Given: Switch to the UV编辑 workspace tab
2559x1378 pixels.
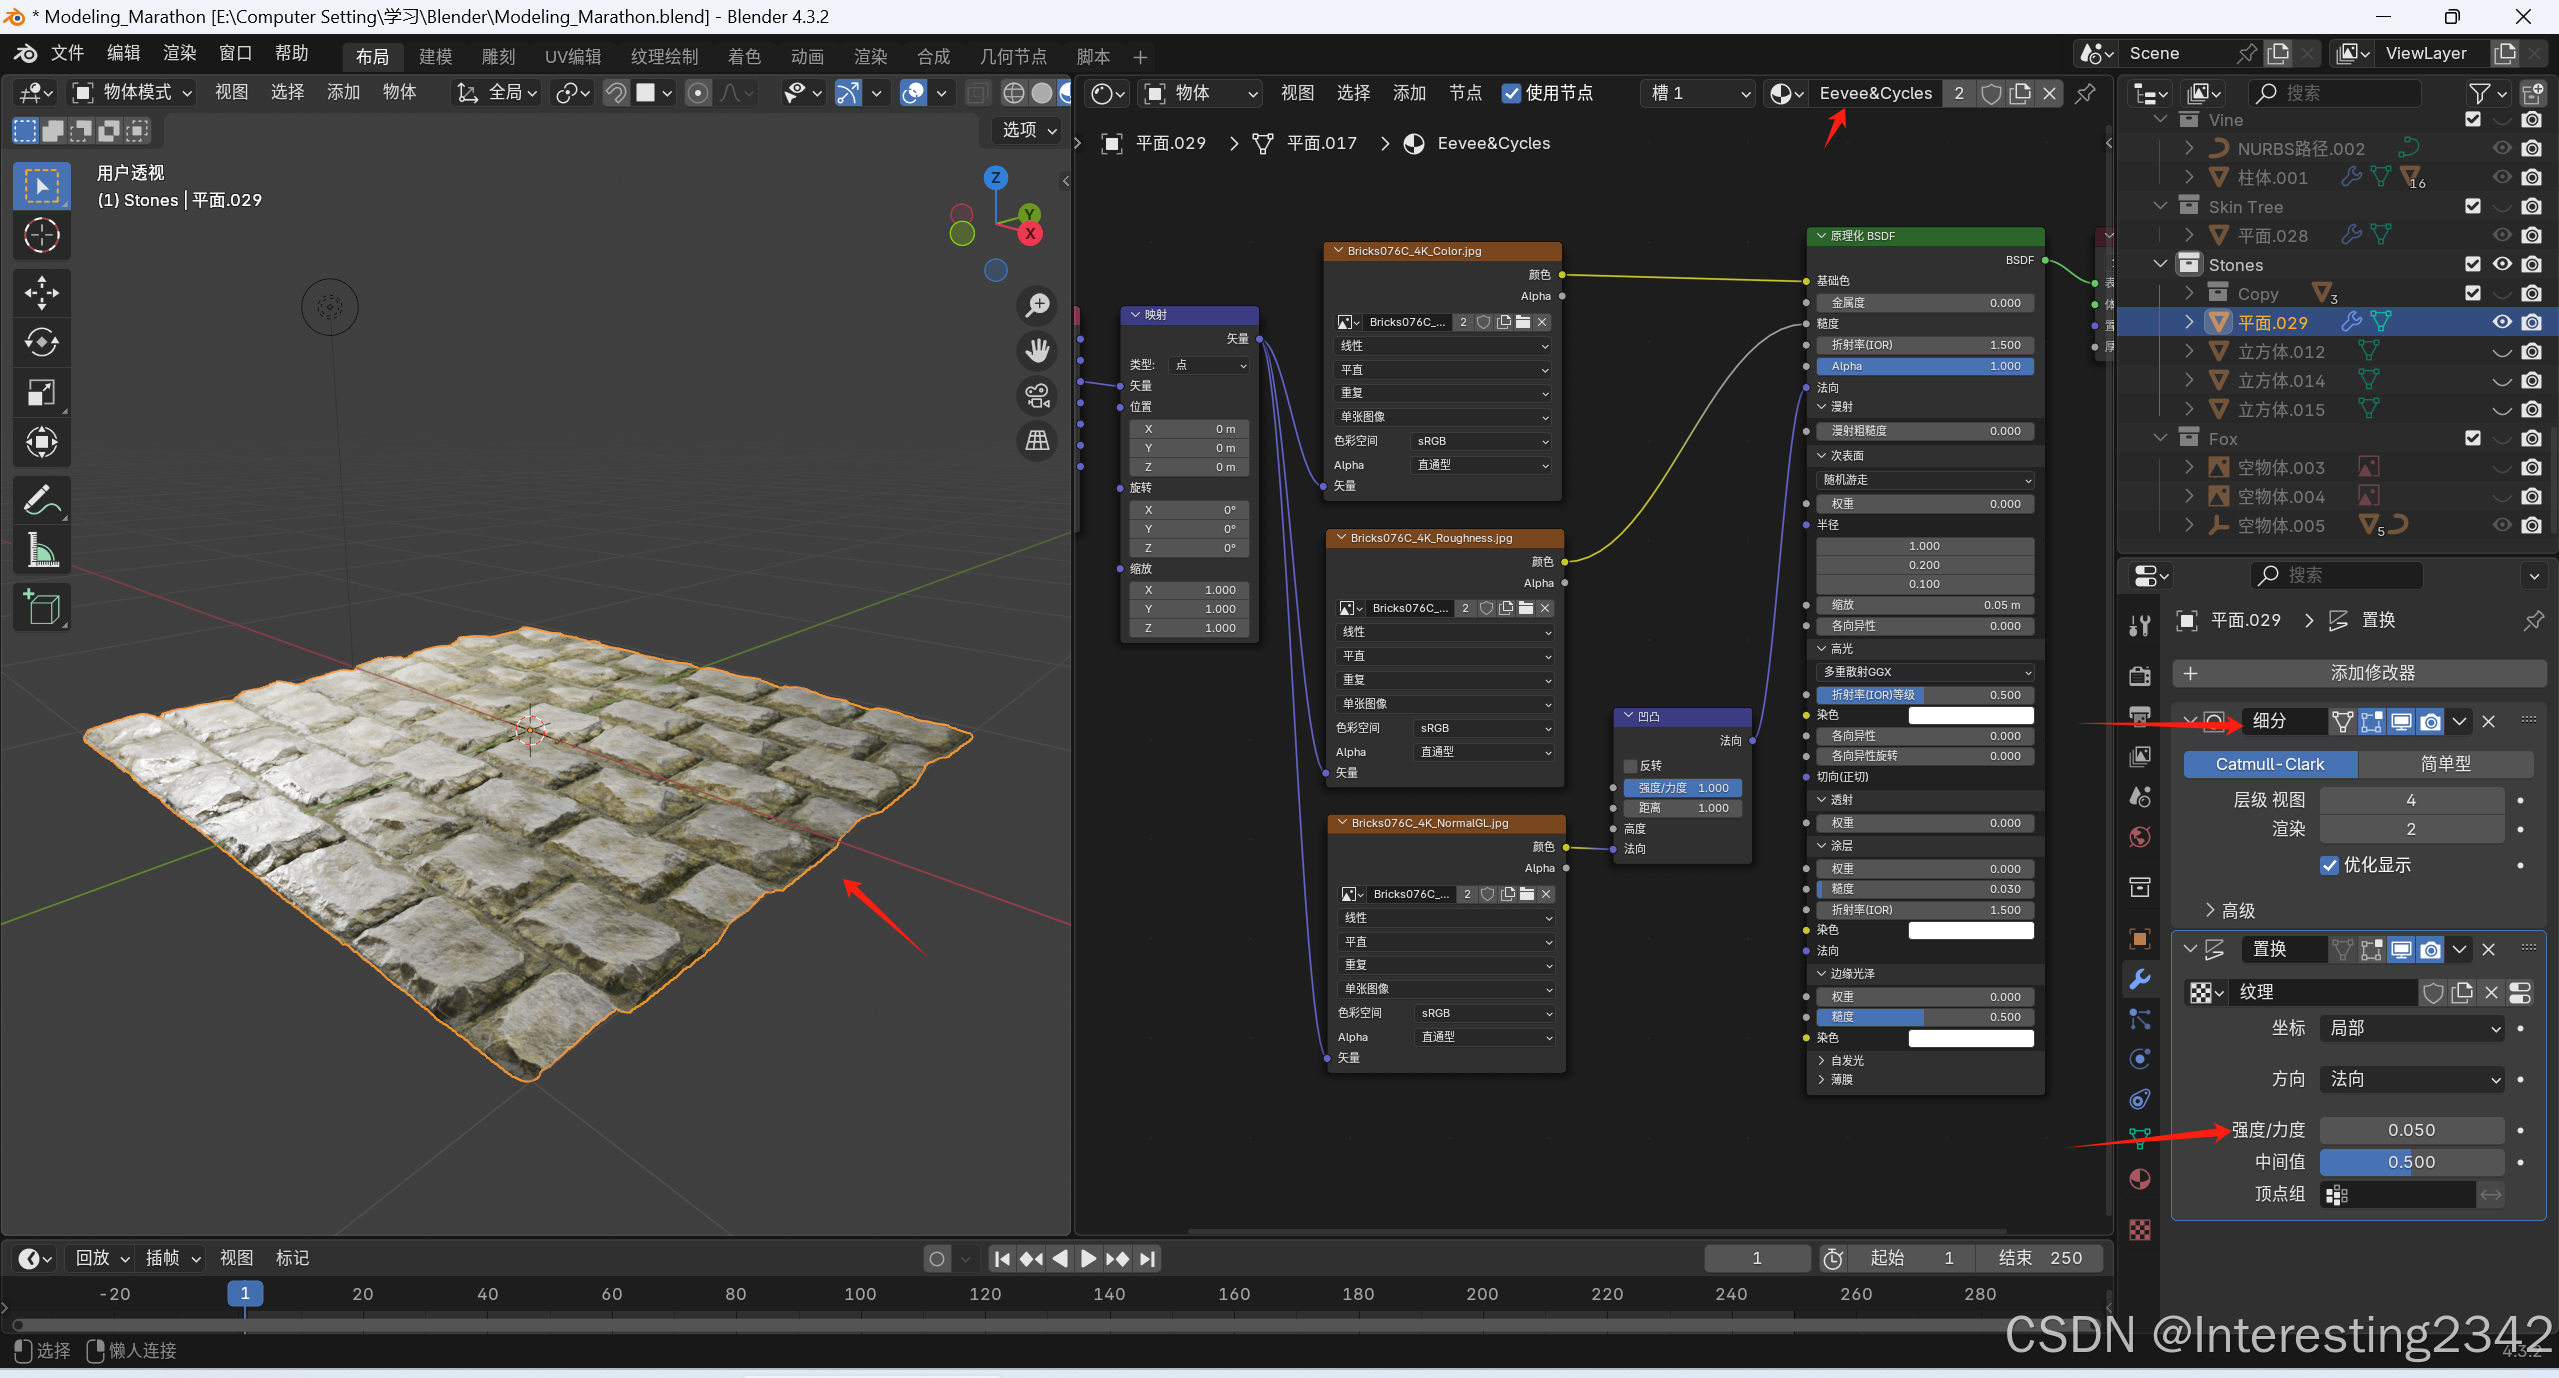Looking at the screenshot, I should (573, 57).
